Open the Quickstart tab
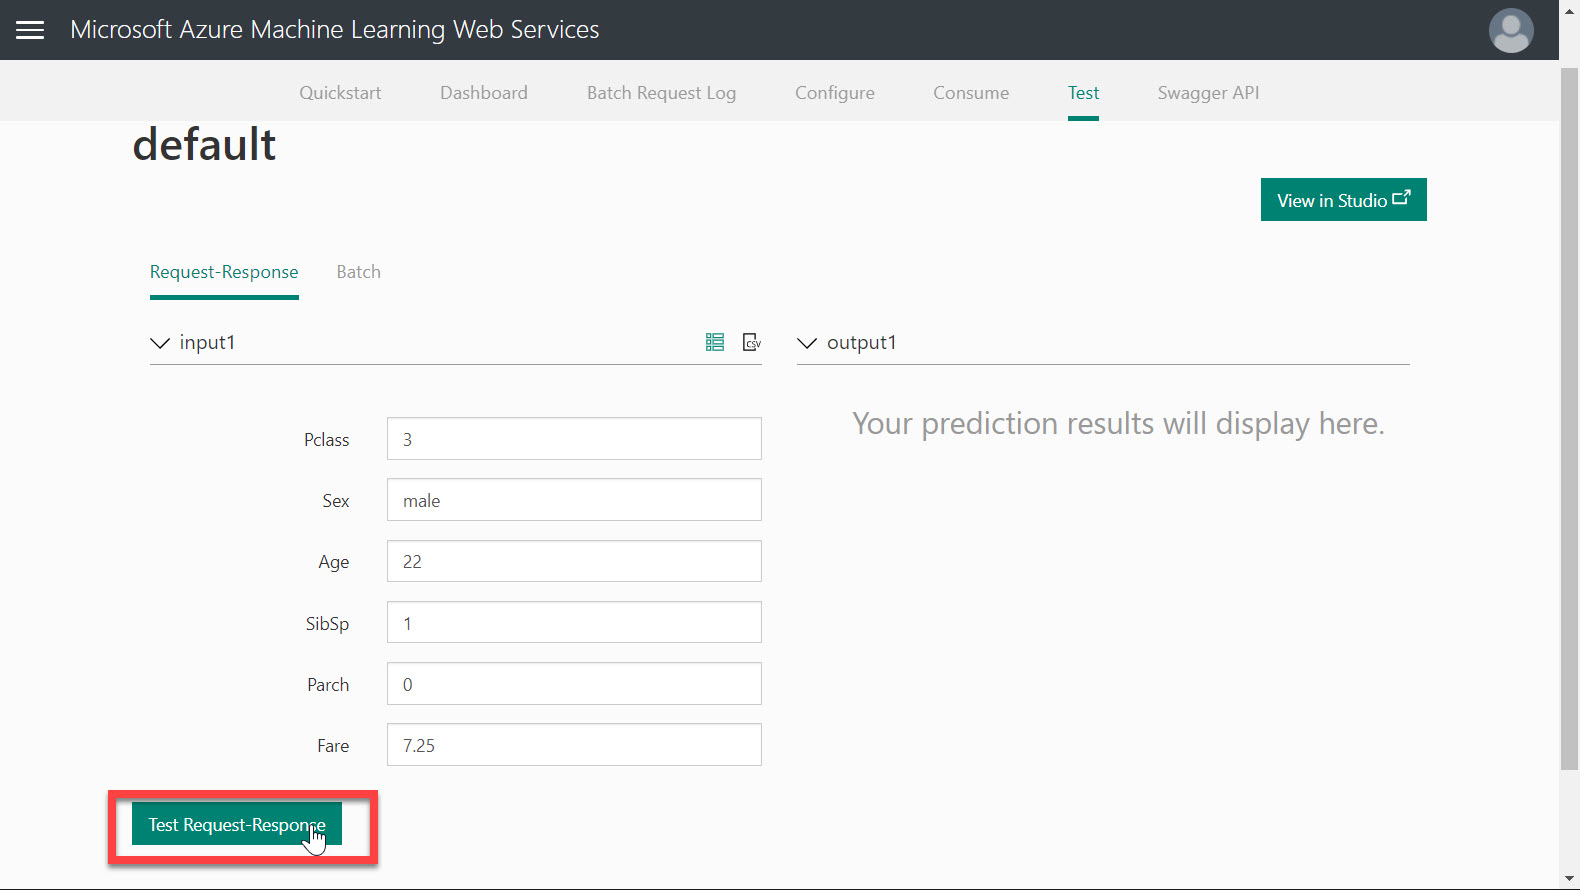The width and height of the screenshot is (1580, 890). click(x=340, y=93)
